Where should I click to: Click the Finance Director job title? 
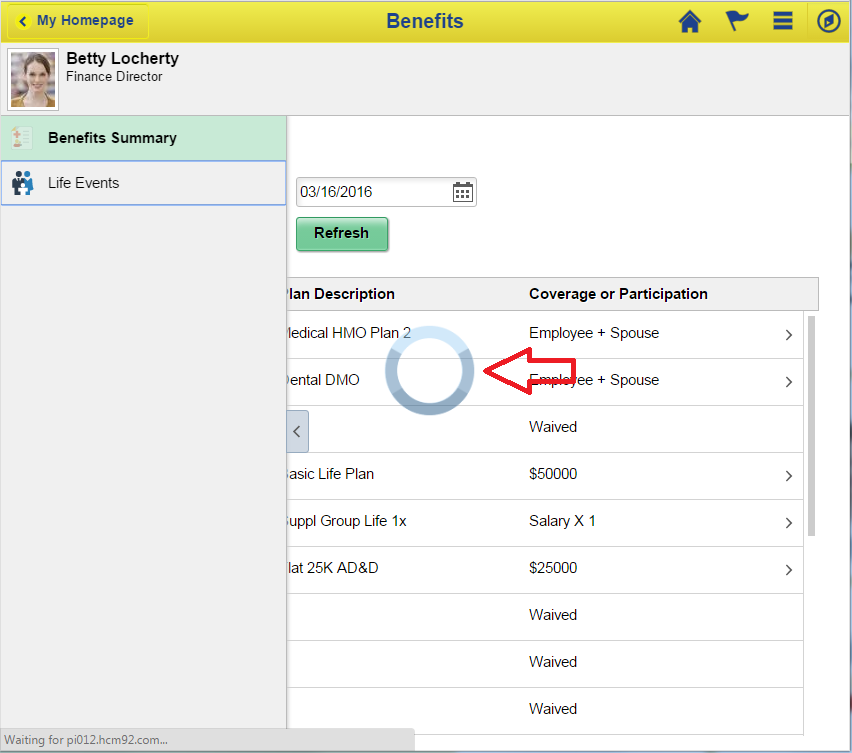114,77
